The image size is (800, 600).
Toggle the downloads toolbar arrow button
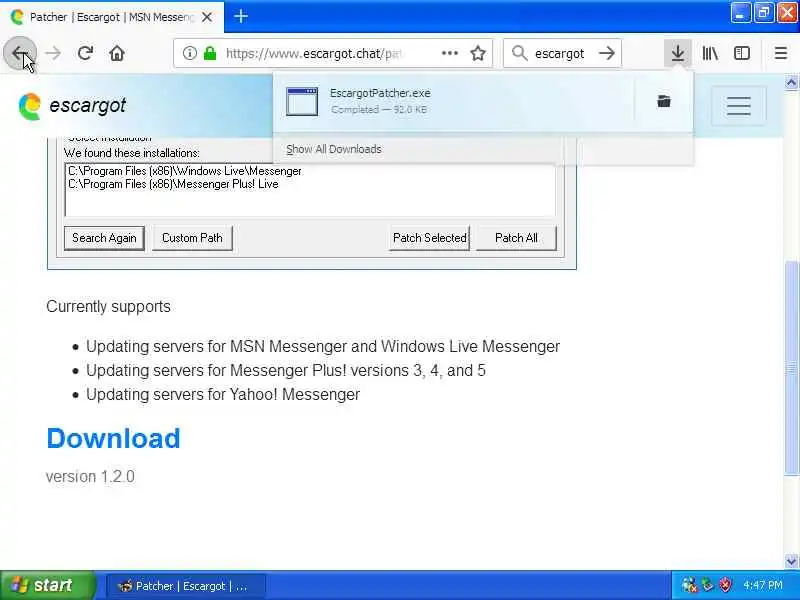[678, 53]
